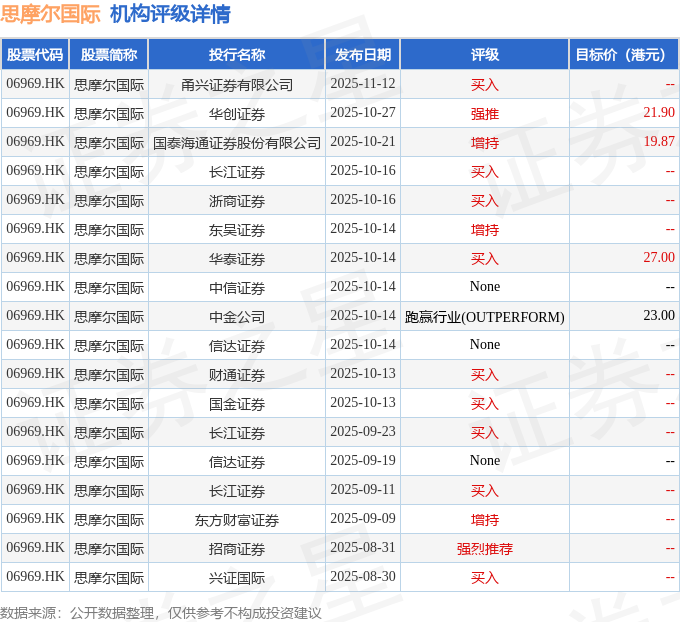Click 思摩尔国际 name in 招商证券 row
Image resolution: width=680 pixels, height=622 pixels.
109,549
